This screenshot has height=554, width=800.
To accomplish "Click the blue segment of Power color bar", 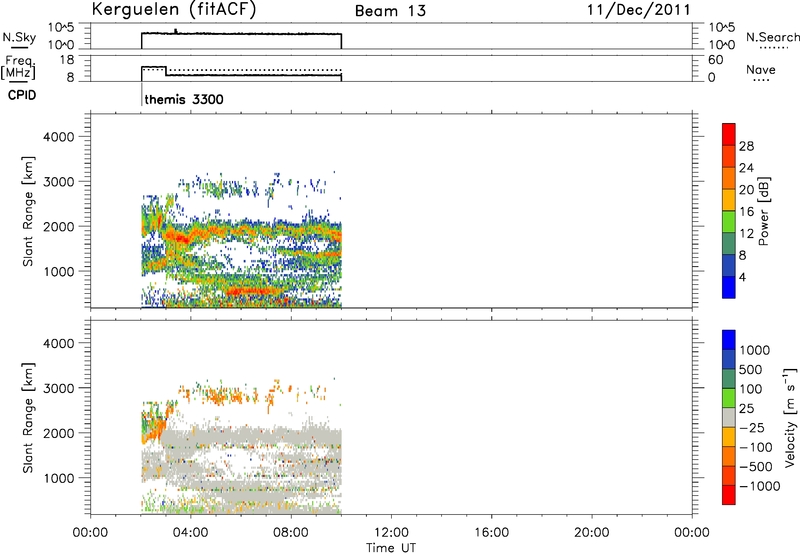I will coord(729,287).
